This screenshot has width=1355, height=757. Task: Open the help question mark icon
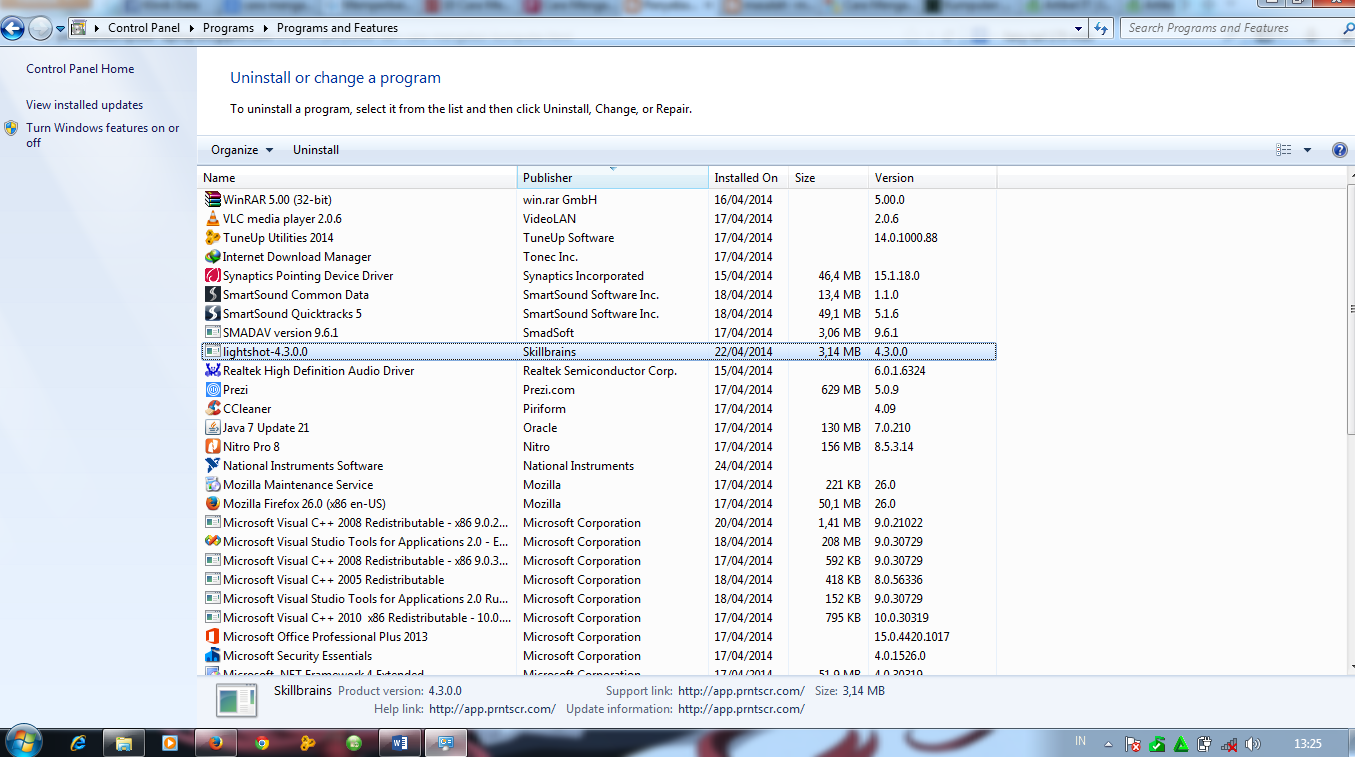pos(1340,150)
